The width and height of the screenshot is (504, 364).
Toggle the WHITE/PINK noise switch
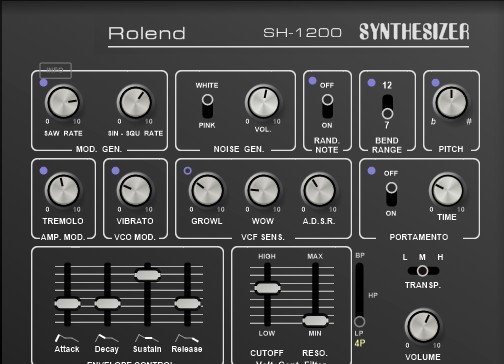tap(207, 106)
